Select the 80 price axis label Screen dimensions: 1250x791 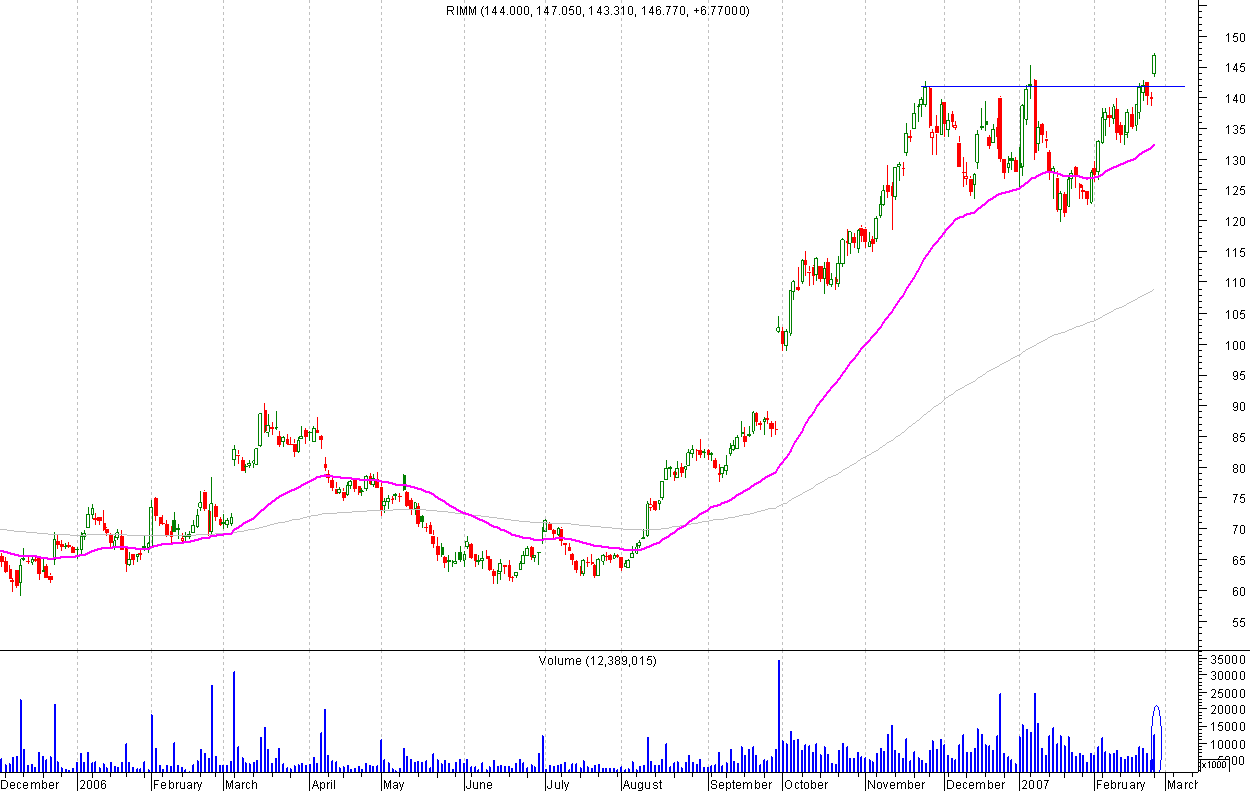point(1237,468)
